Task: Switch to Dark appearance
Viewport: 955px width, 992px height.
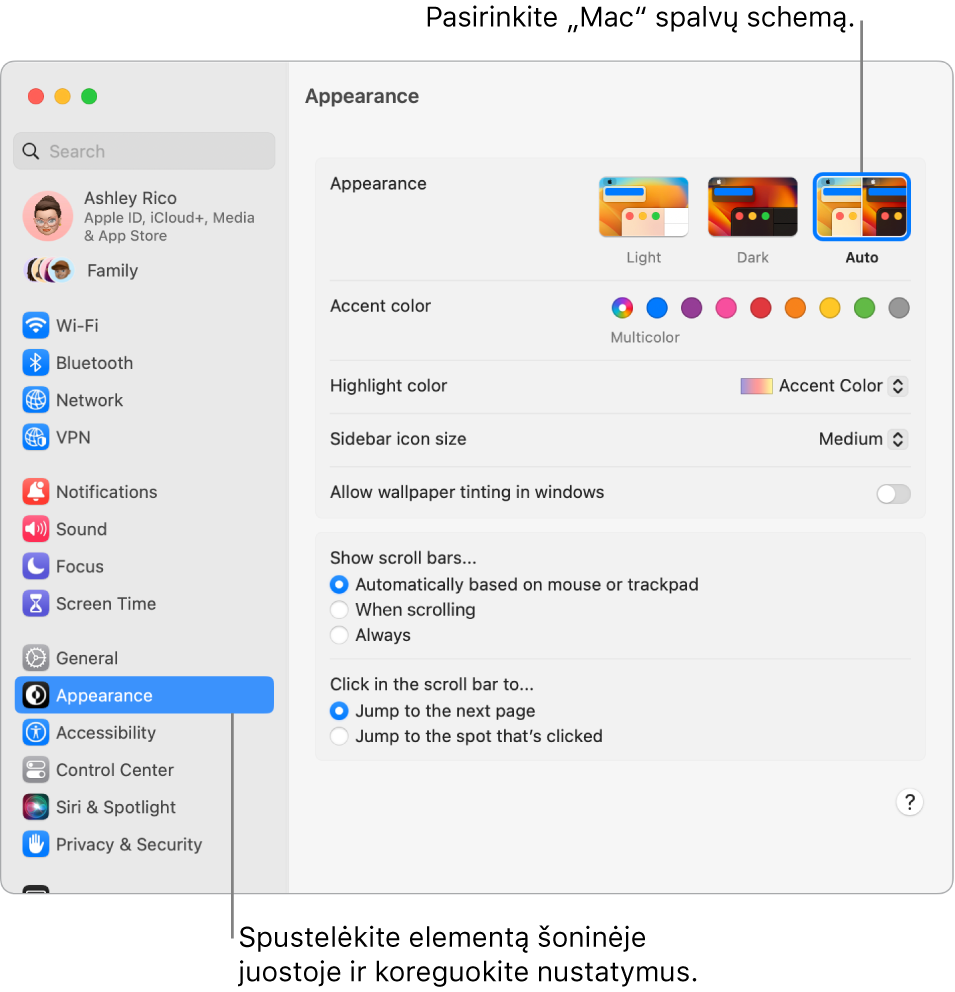Action: pyautogui.click(x=752, y=206)
